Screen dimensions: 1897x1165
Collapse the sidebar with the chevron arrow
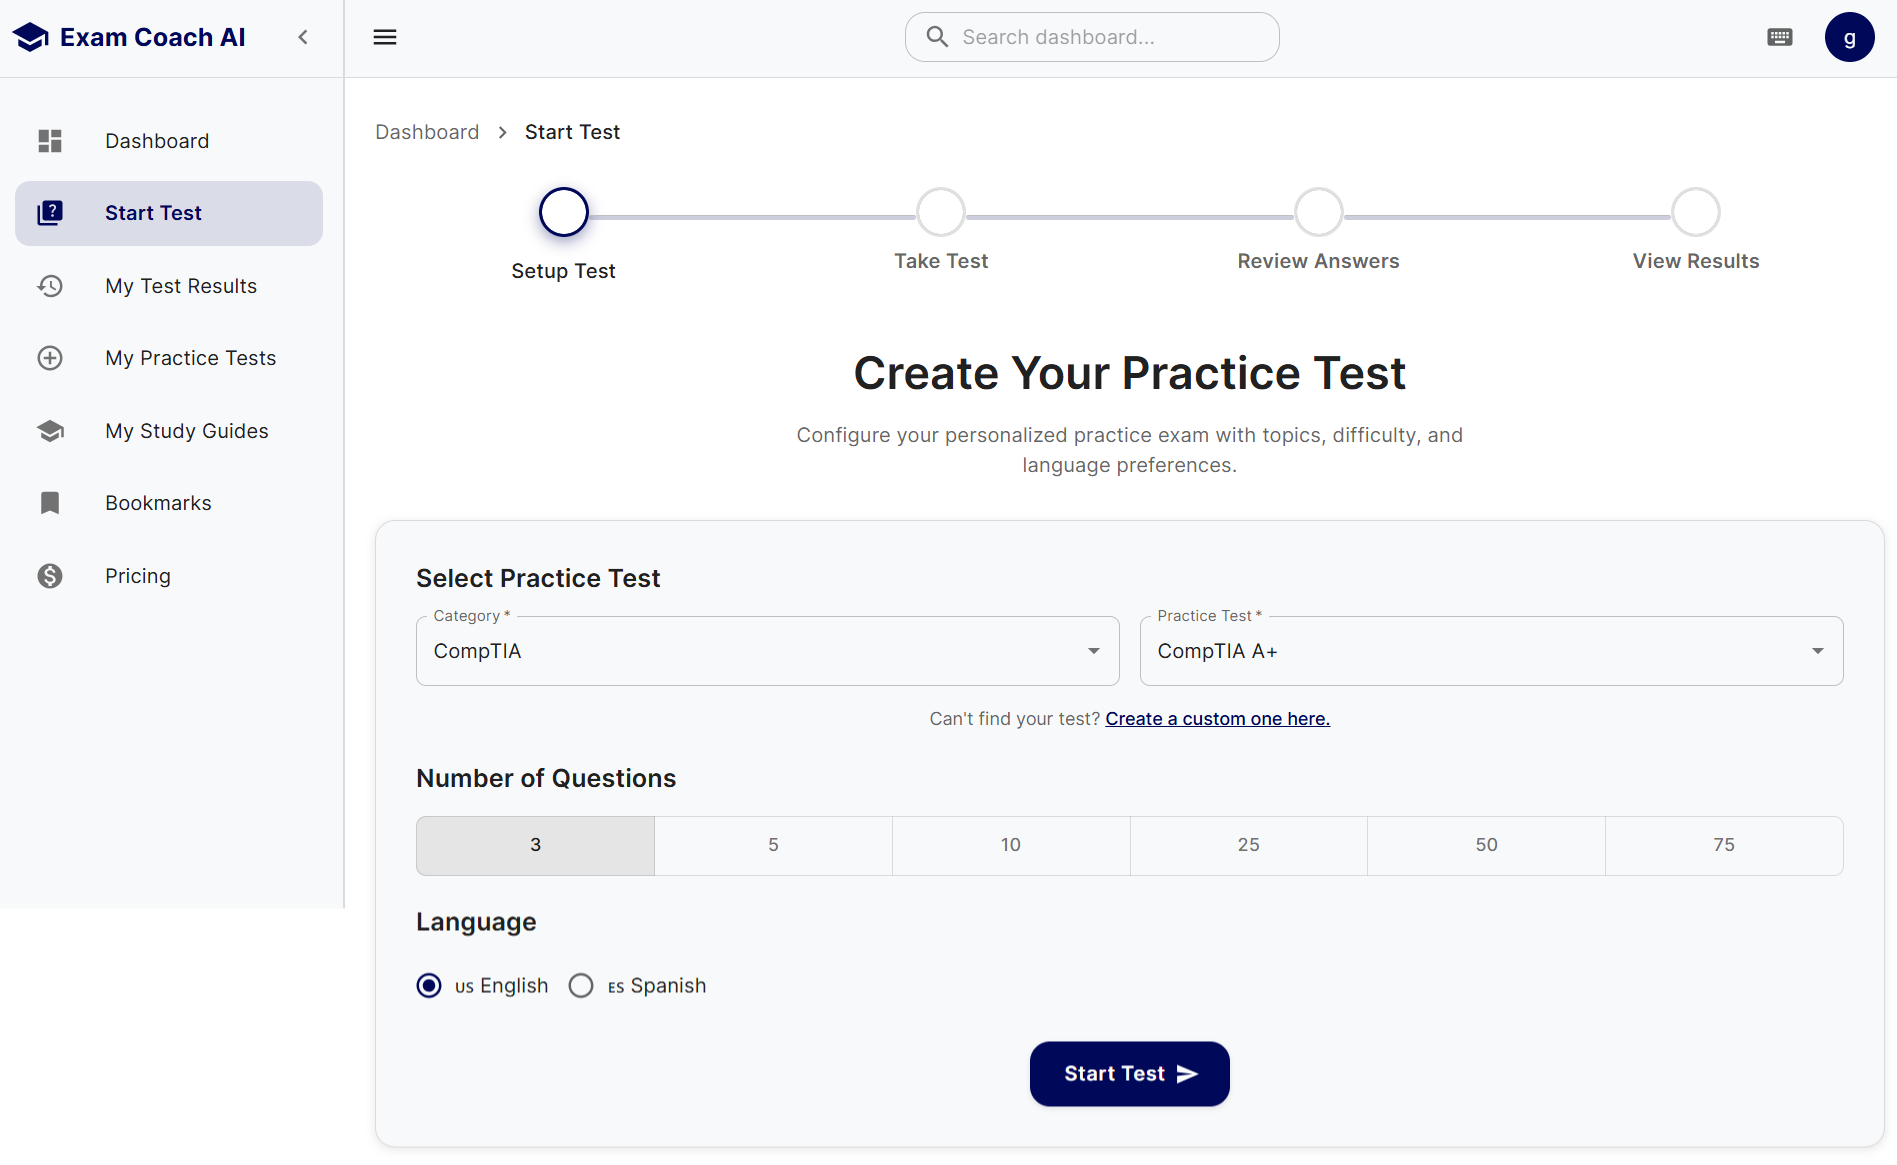pyautogui.click(x=303, y=37)
